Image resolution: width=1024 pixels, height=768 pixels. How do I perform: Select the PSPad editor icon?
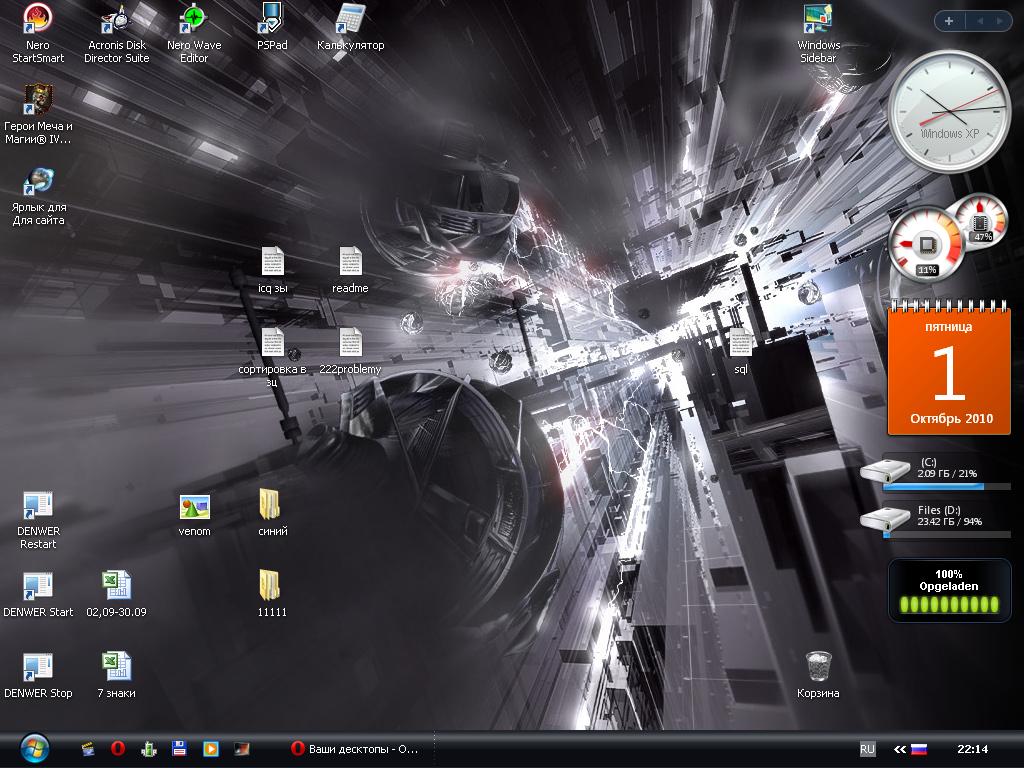[271, 18]
